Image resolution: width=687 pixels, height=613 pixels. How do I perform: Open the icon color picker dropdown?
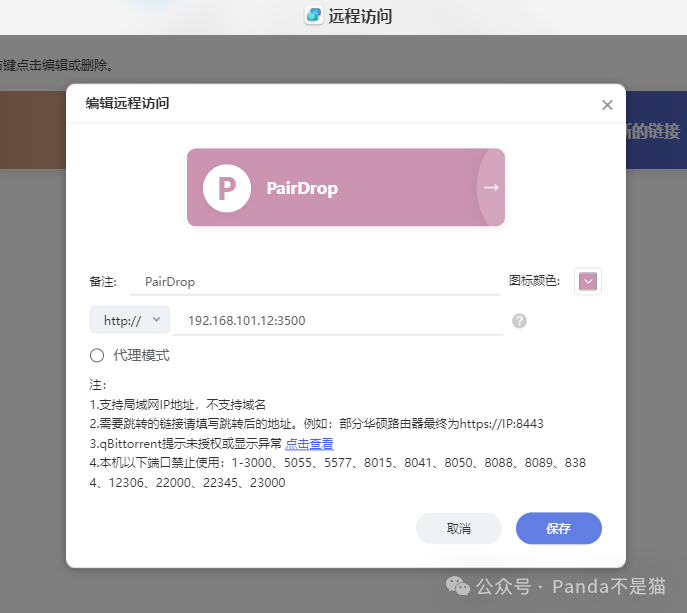click(x=588, y=281)
